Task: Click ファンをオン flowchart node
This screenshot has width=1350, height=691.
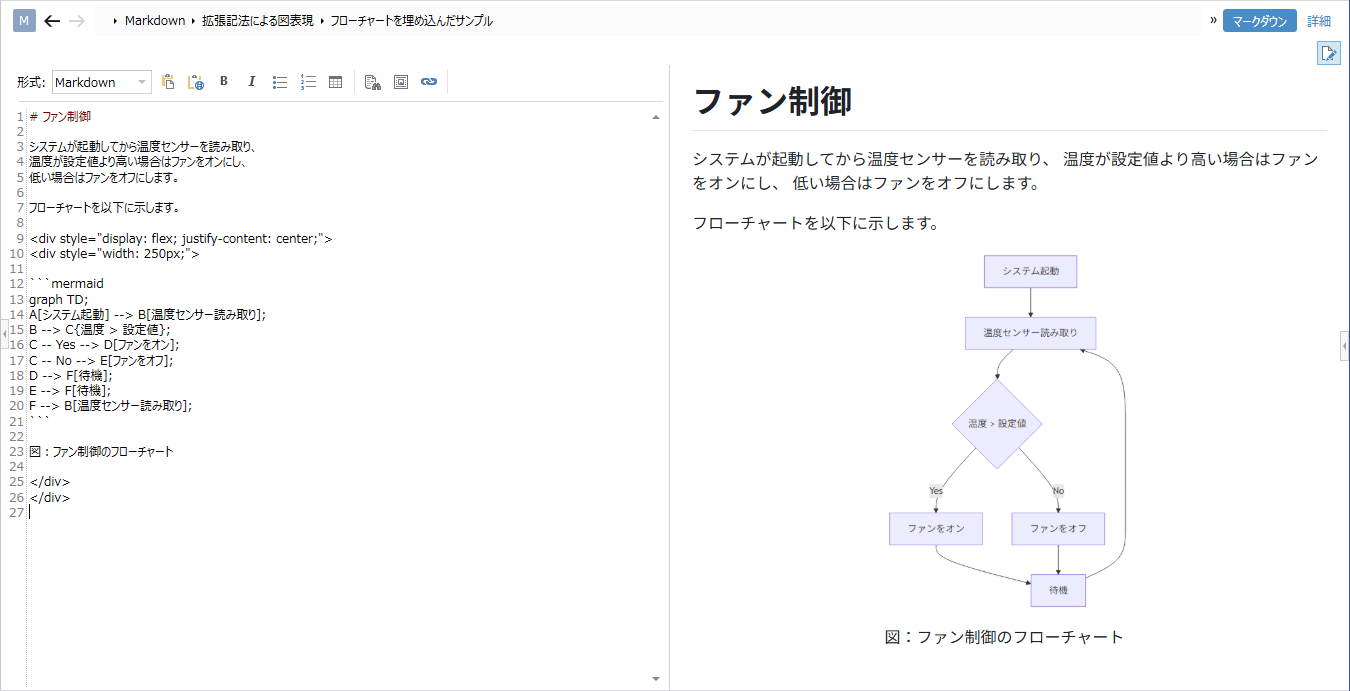Action: pos(936,529)
